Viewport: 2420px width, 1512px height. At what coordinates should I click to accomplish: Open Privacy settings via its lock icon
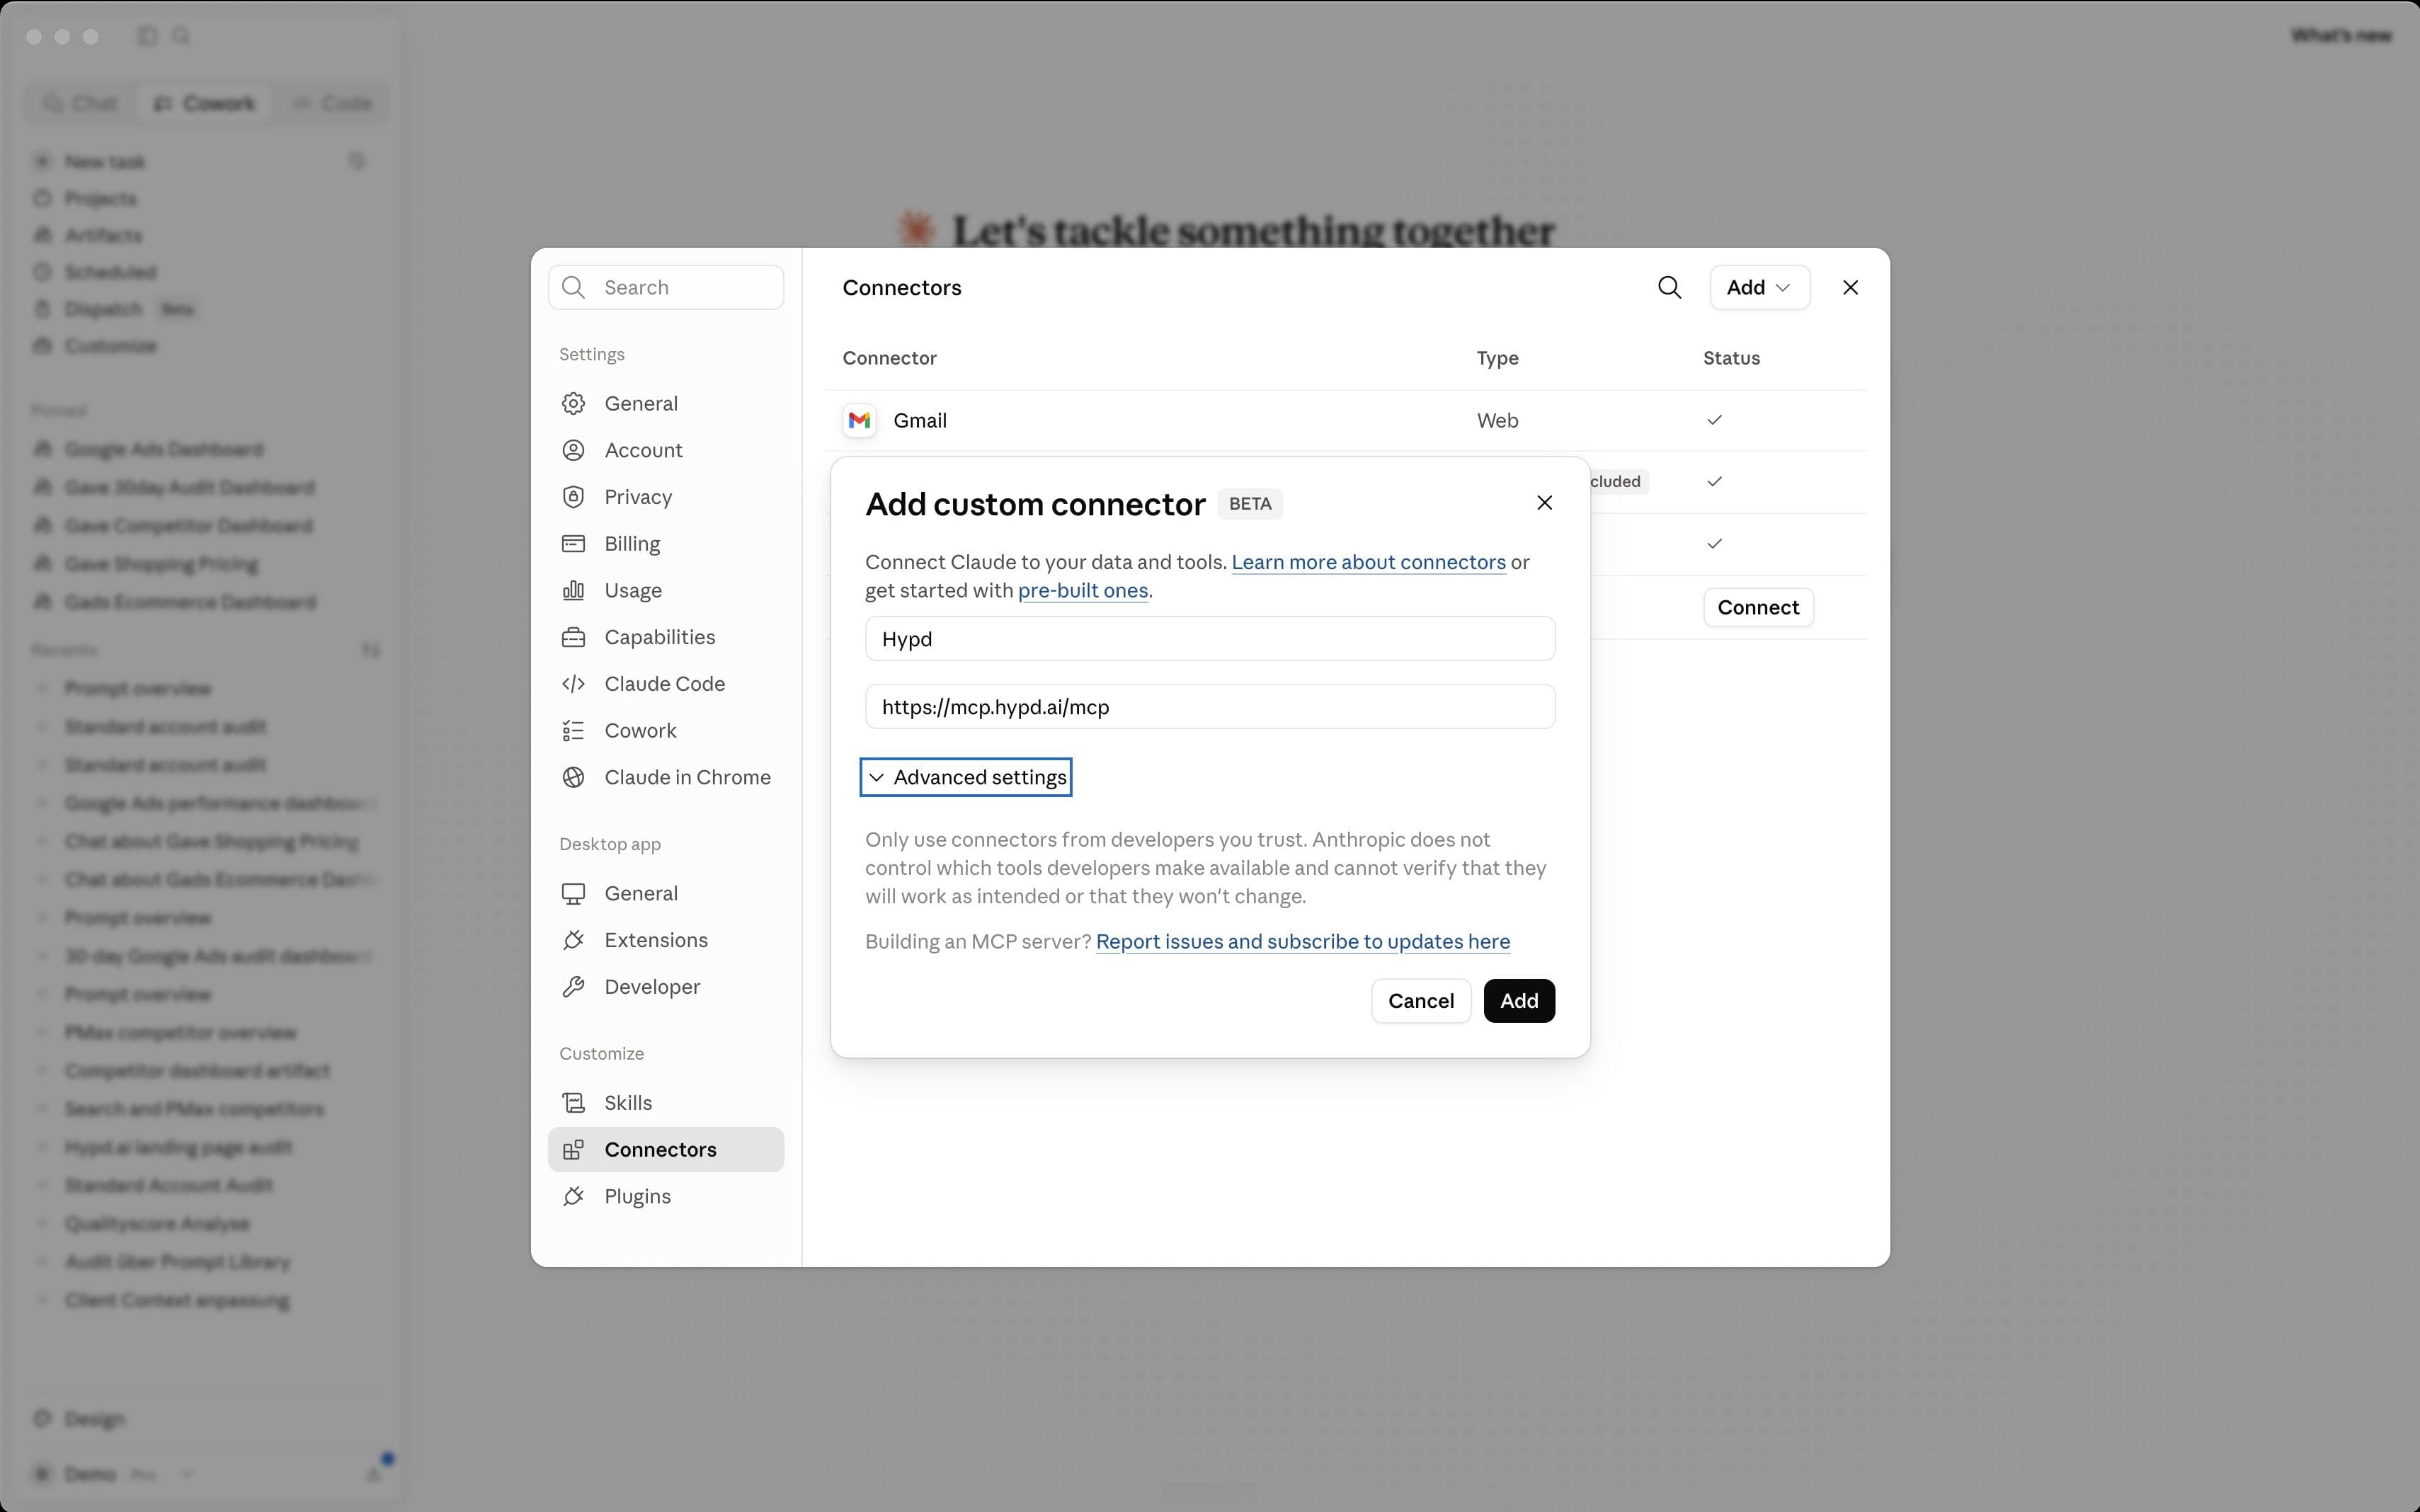coord(573,497)
